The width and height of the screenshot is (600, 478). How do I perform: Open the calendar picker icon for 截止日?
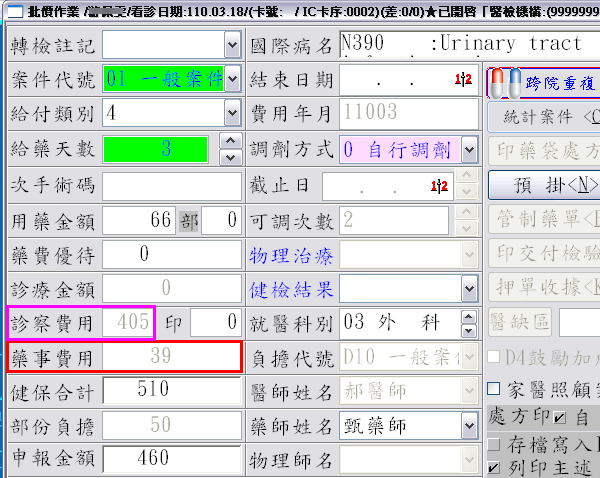(x=439, y=186)
